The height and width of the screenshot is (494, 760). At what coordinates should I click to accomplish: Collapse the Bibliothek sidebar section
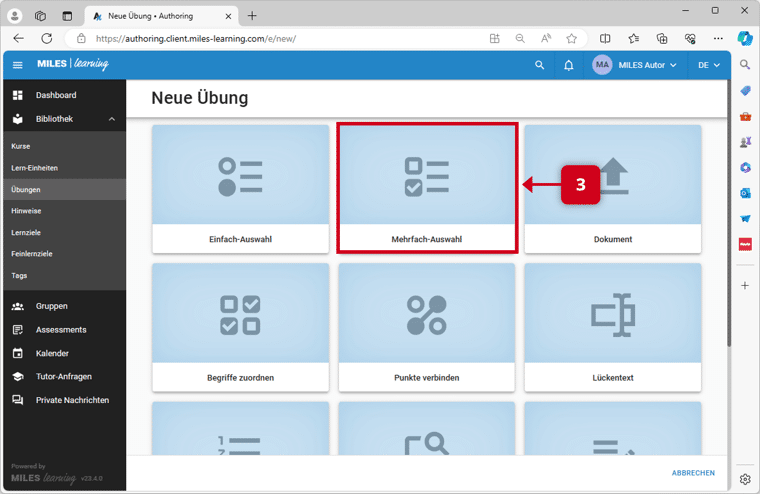[111, 119]
